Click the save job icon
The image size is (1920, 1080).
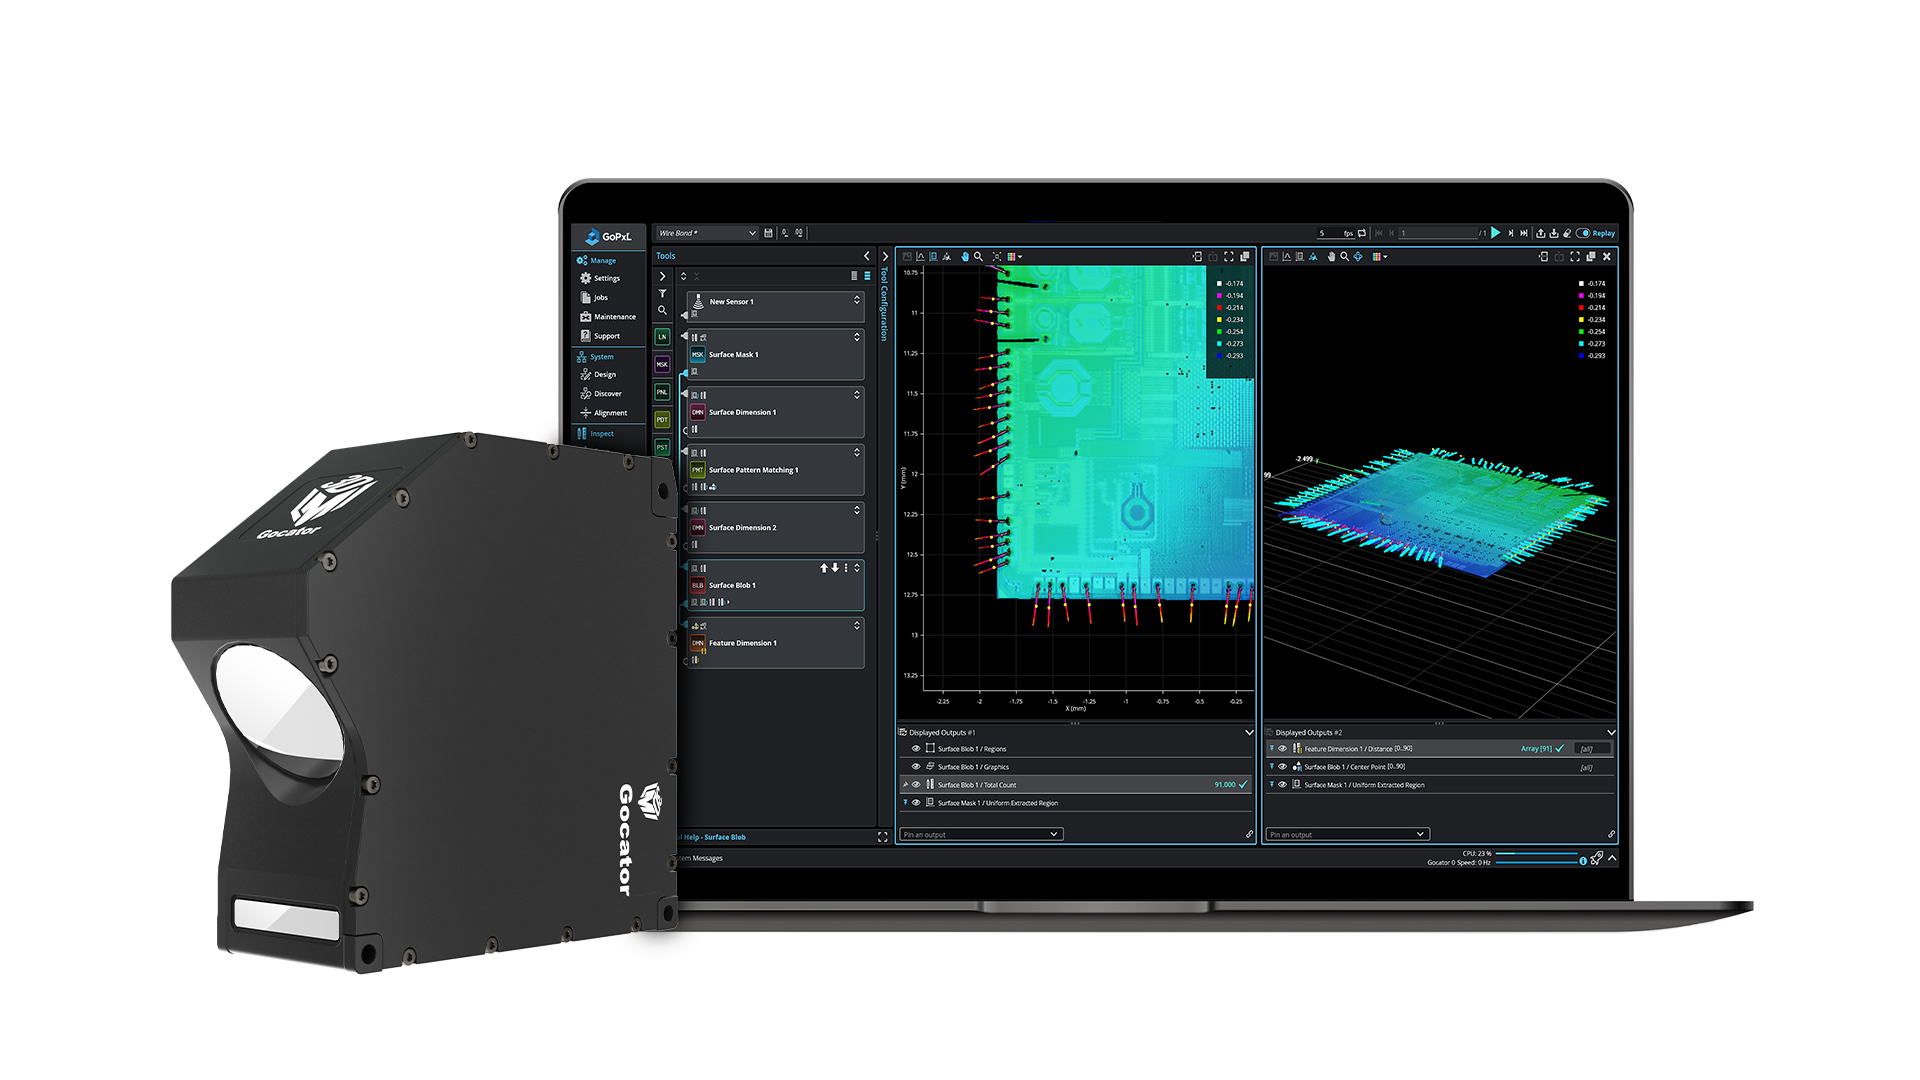tap(768, 233)
